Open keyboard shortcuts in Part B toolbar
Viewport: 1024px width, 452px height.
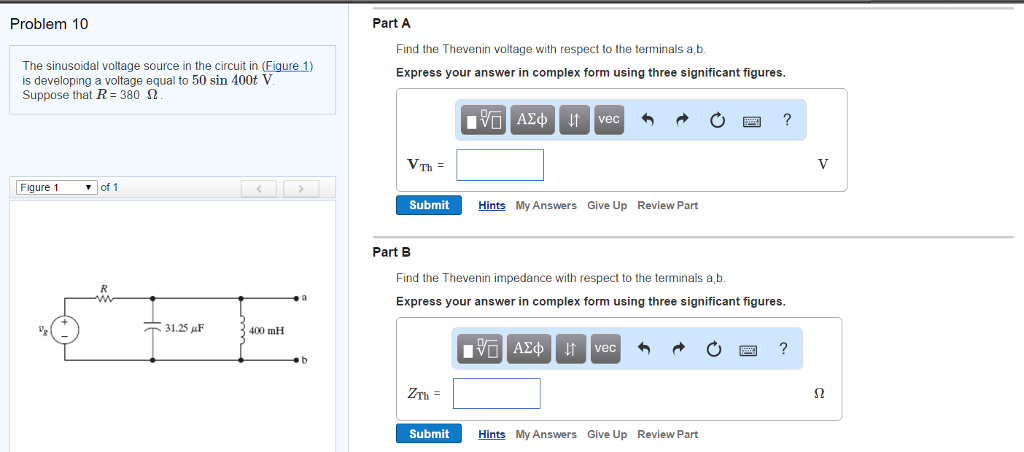click(748, 350)
